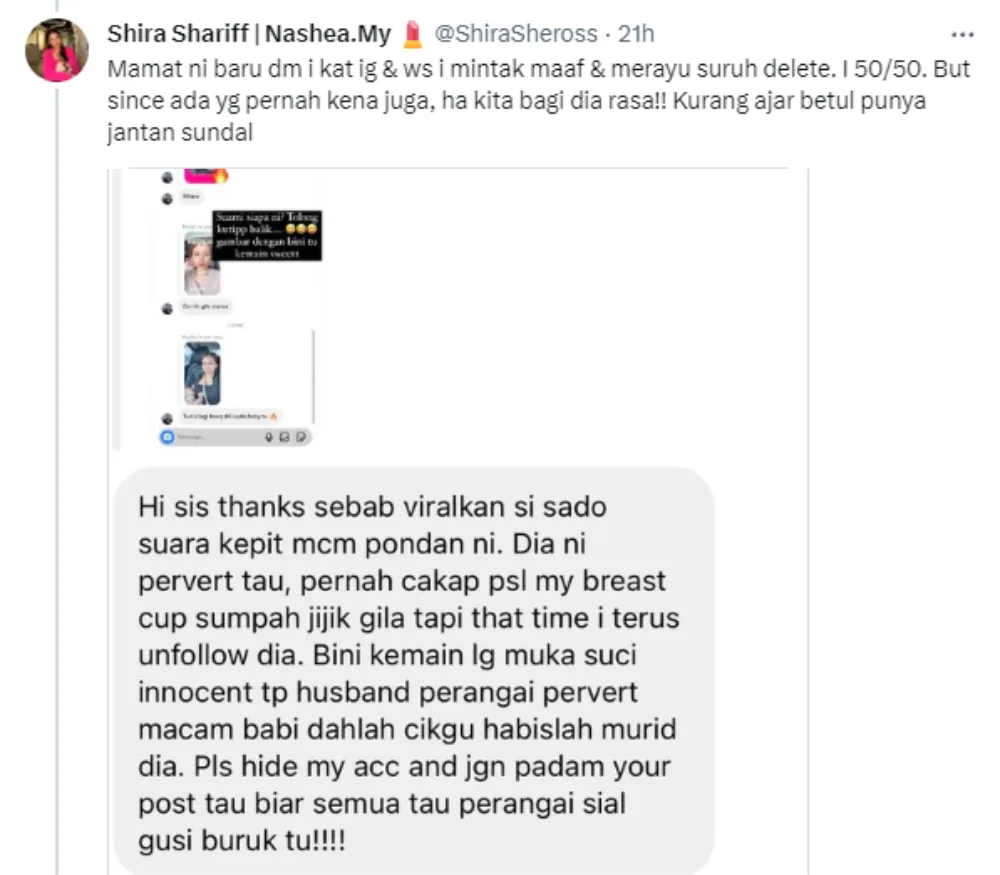Click the blue camera icon in message bar
Image resolution: width=1000 pixels, height=875 pixels.
pos(167,437)
